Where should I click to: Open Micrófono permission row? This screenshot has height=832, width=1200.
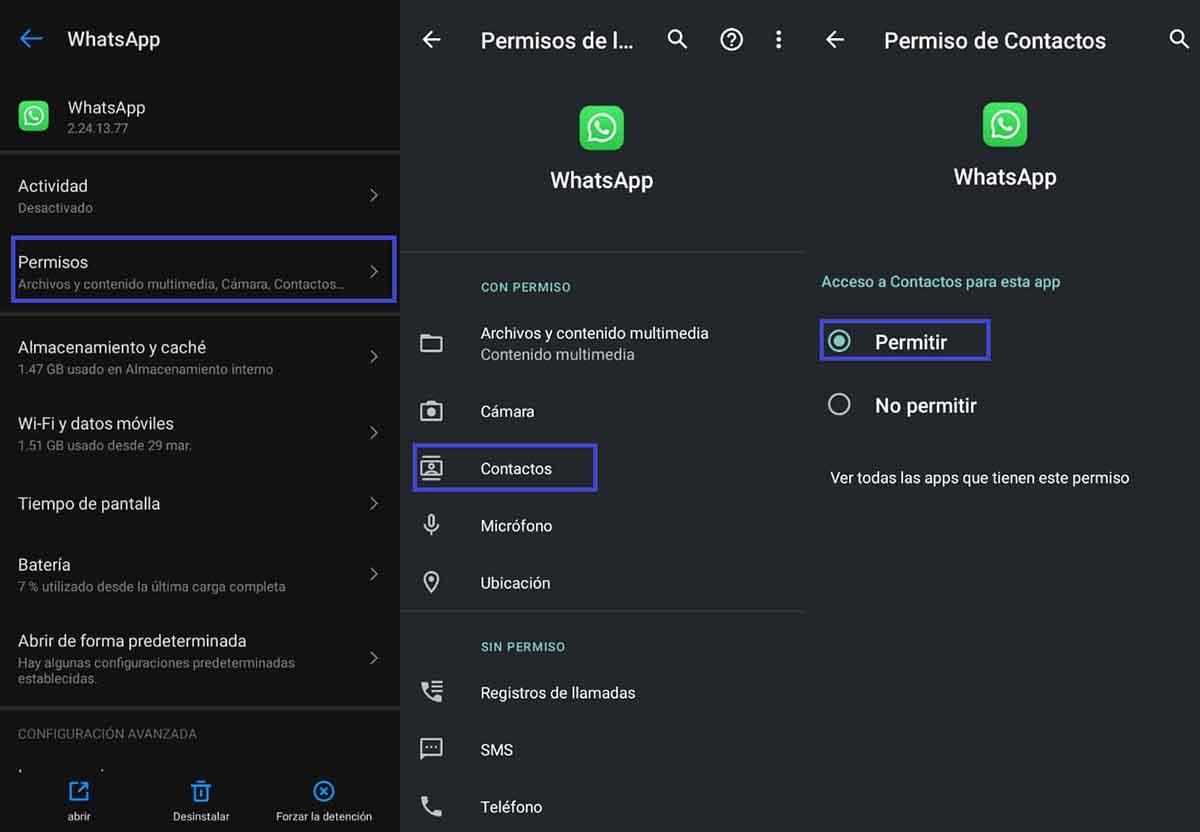point(602,525)
